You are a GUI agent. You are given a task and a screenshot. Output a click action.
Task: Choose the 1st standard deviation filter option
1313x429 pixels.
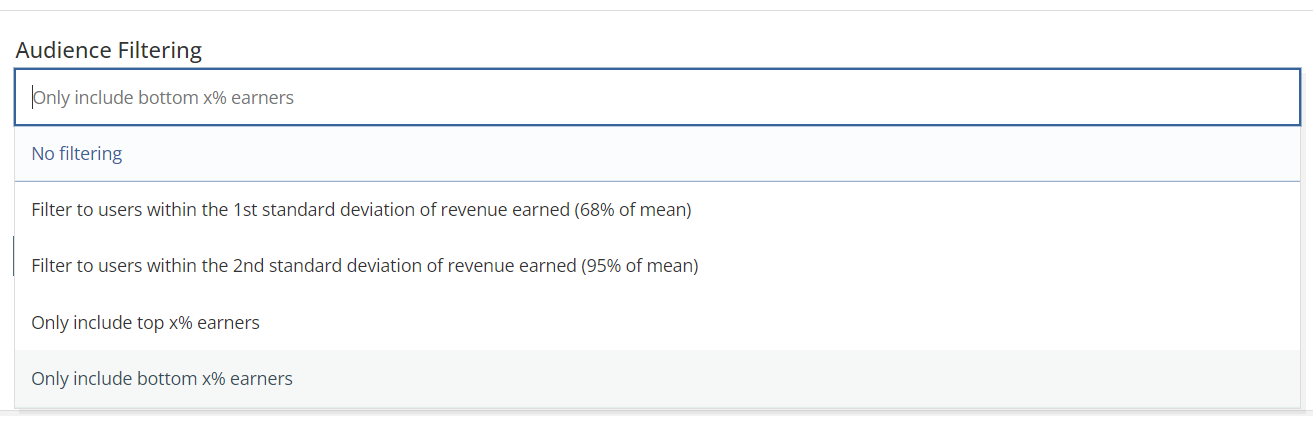tap(657, 210)
